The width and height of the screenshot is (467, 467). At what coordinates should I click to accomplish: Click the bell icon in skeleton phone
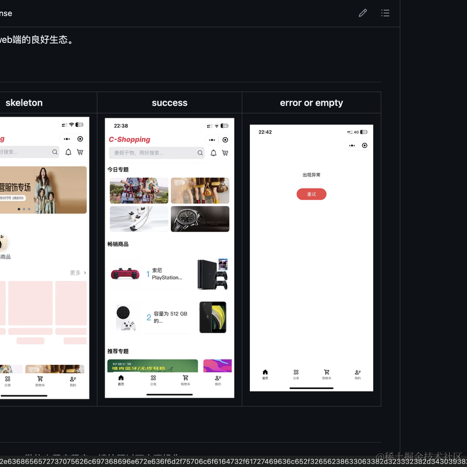(x=68, y=152)
